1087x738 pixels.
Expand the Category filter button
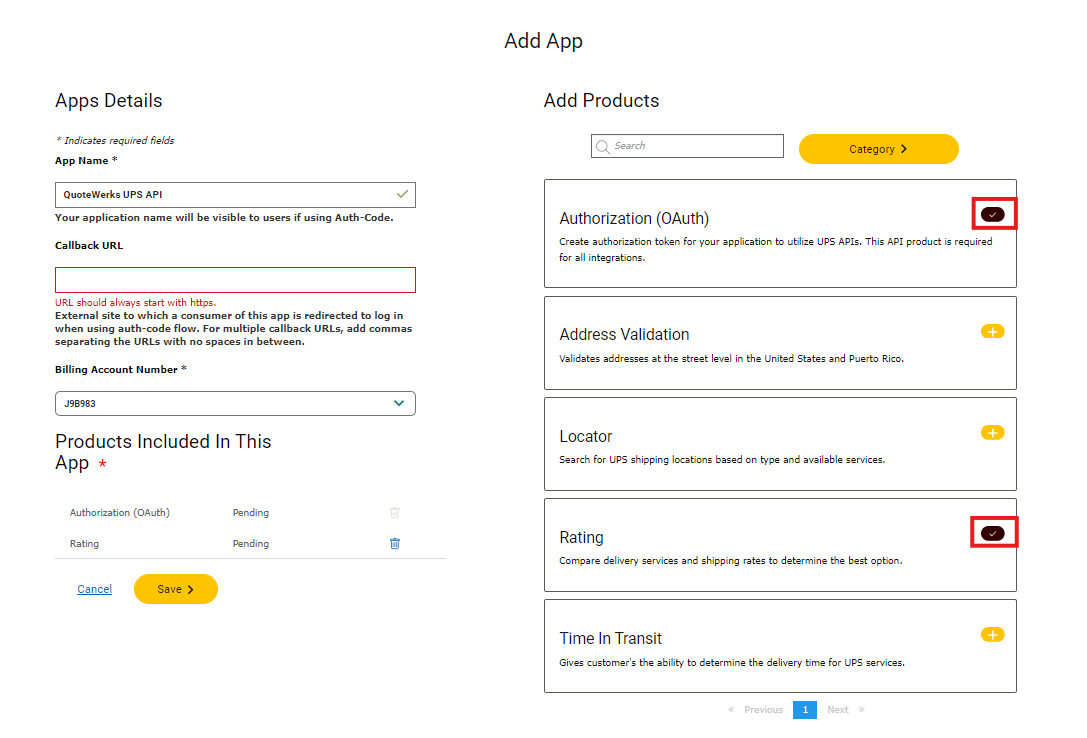coord(878,149)
